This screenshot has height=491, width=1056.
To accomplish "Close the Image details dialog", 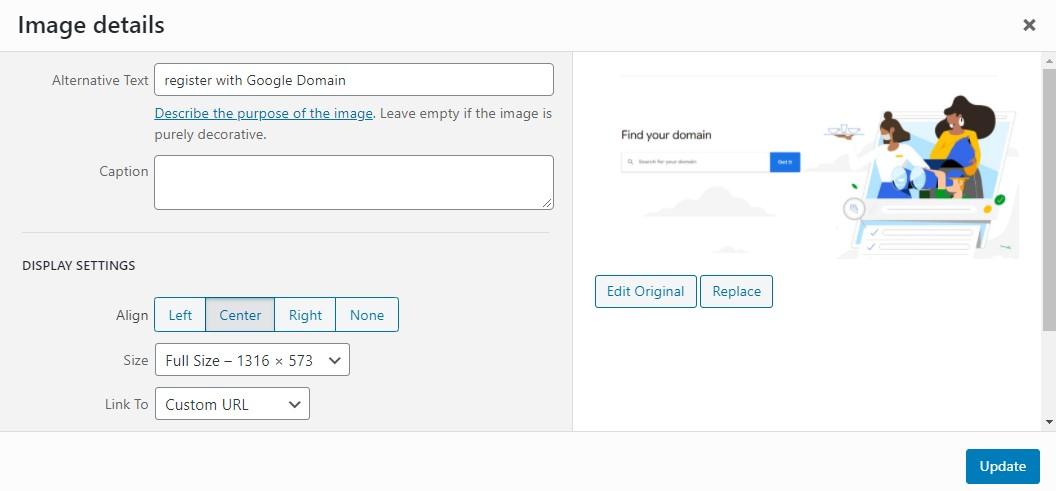I will 1029,26.
